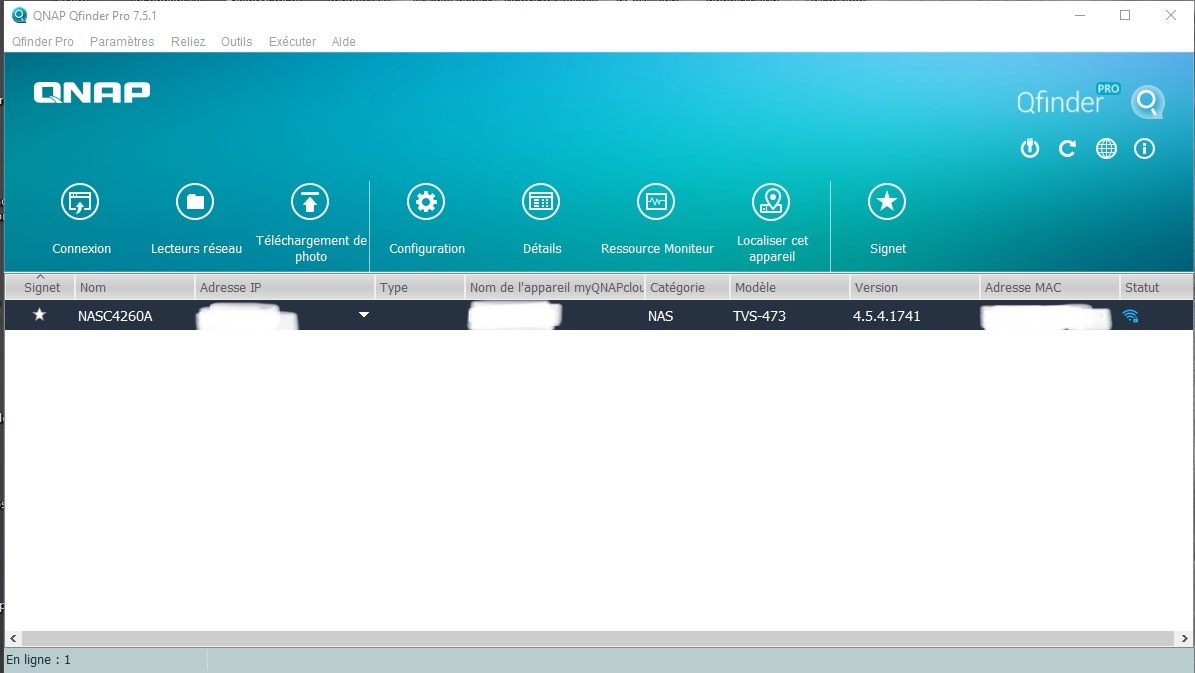The image size is (1195, 673).
Task: Open the Configuration gear icon
Action: point(426,202)
